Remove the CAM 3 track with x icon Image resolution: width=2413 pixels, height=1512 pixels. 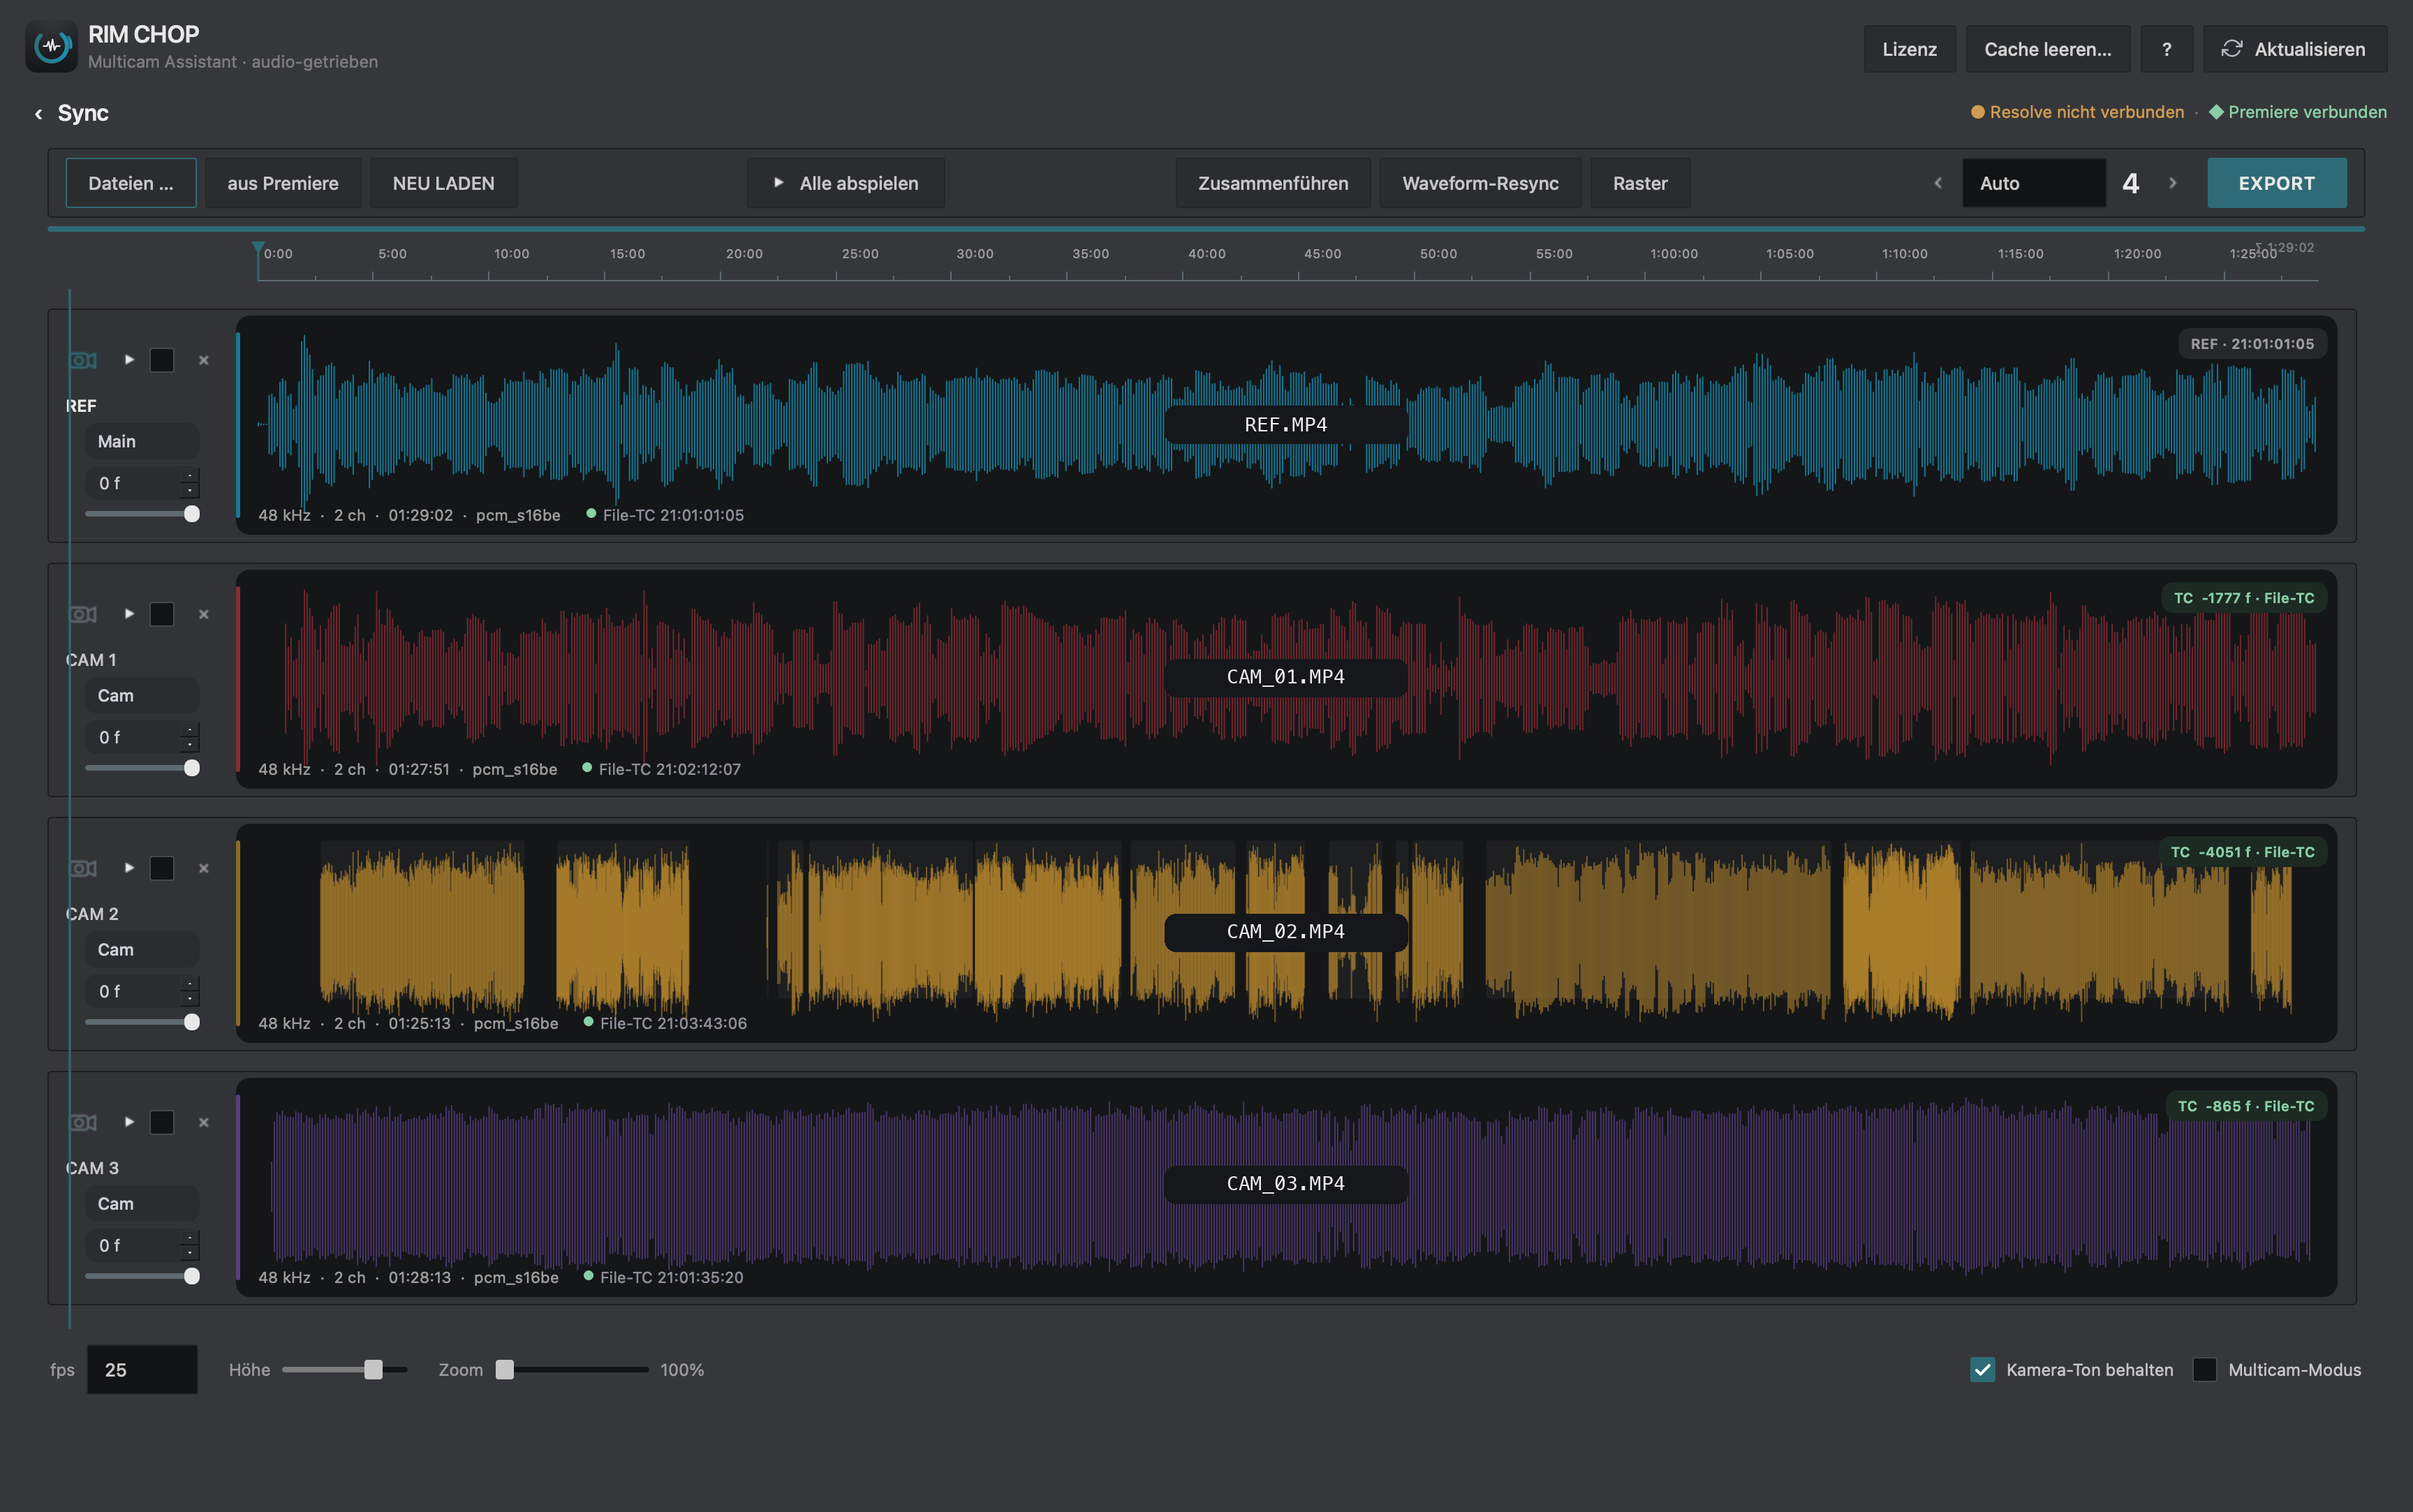click(204, 1122)
